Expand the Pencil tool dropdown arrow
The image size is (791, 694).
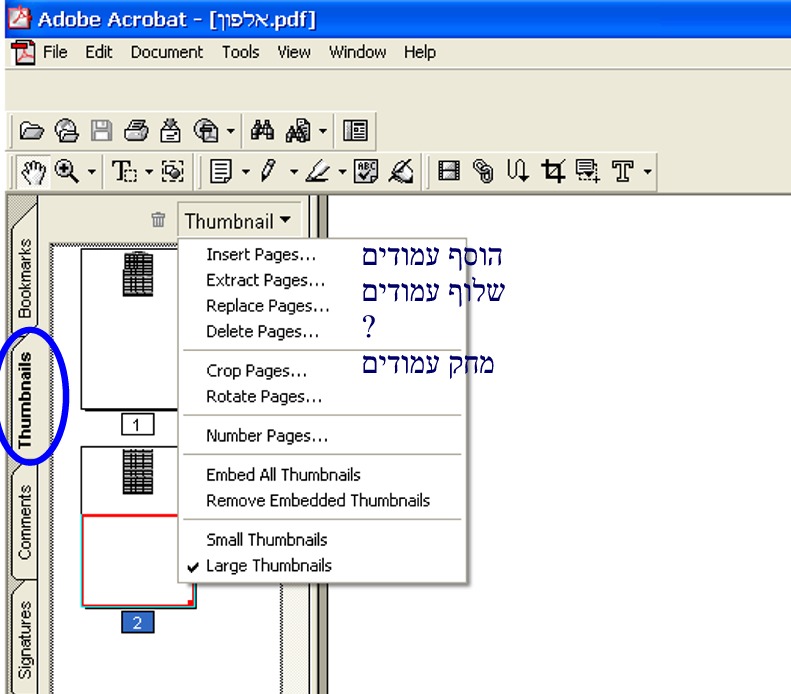(294, 171)
